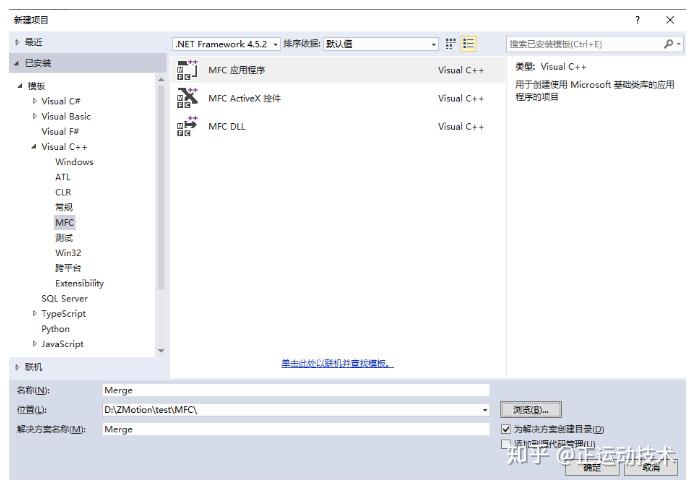Click the tree scrollbar up arrow
The image size is (694, 484).
point(161,80)
